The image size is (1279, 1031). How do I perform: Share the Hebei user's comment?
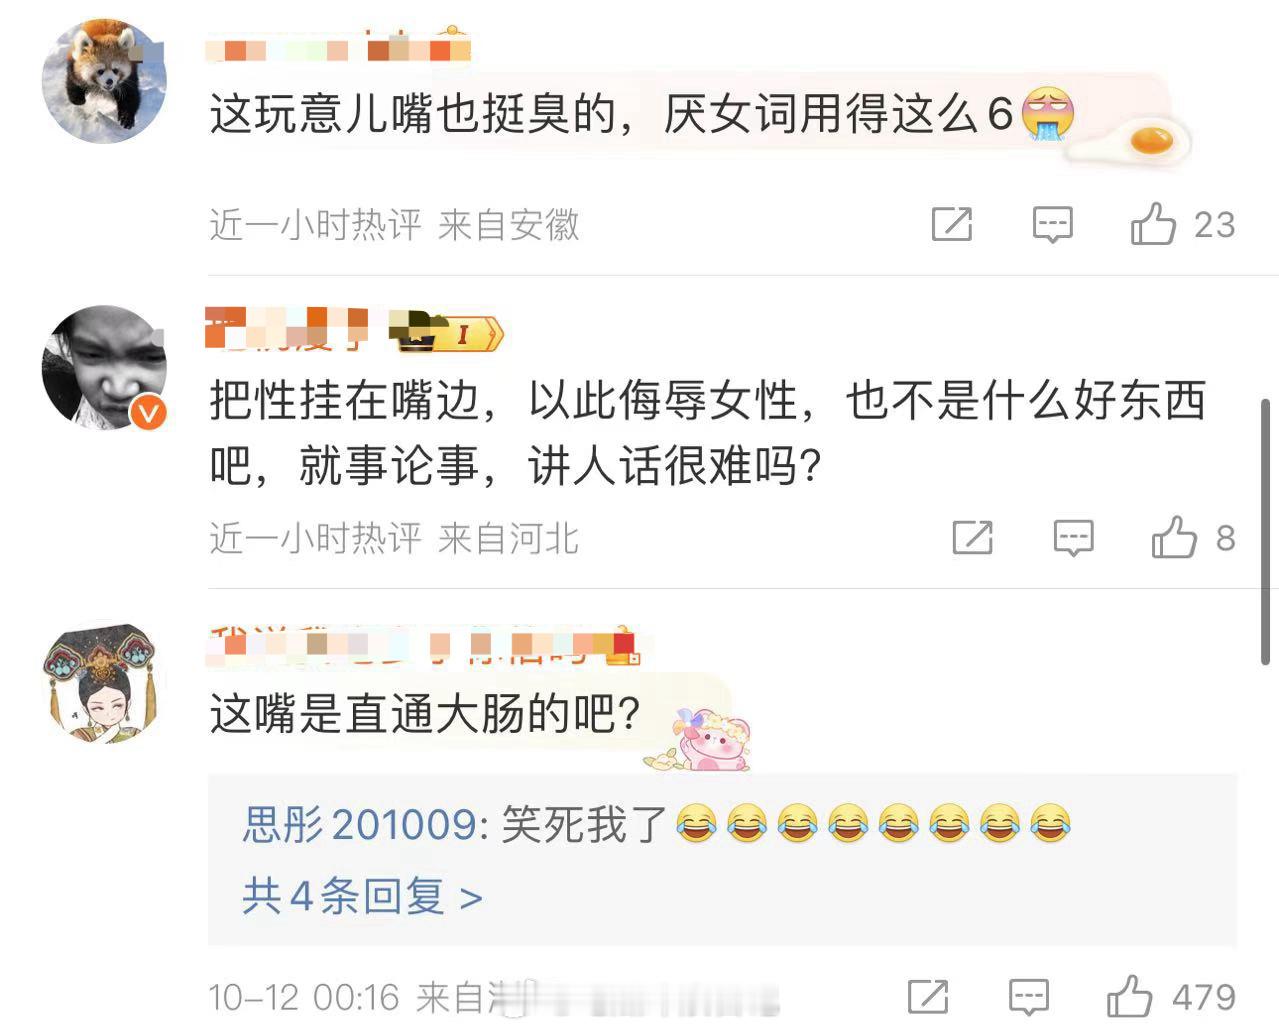coord(972,538)
